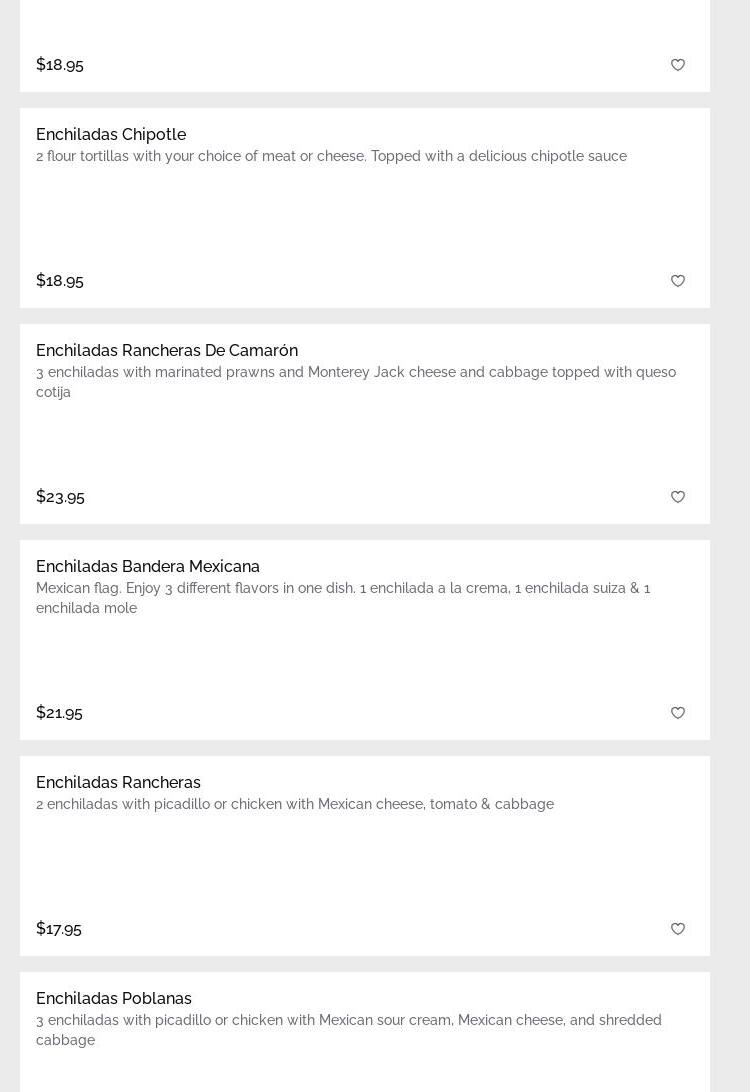750x1092 pixels.
Task: Click the tomato & cabbage description line
Action: (x=295, y=804)
